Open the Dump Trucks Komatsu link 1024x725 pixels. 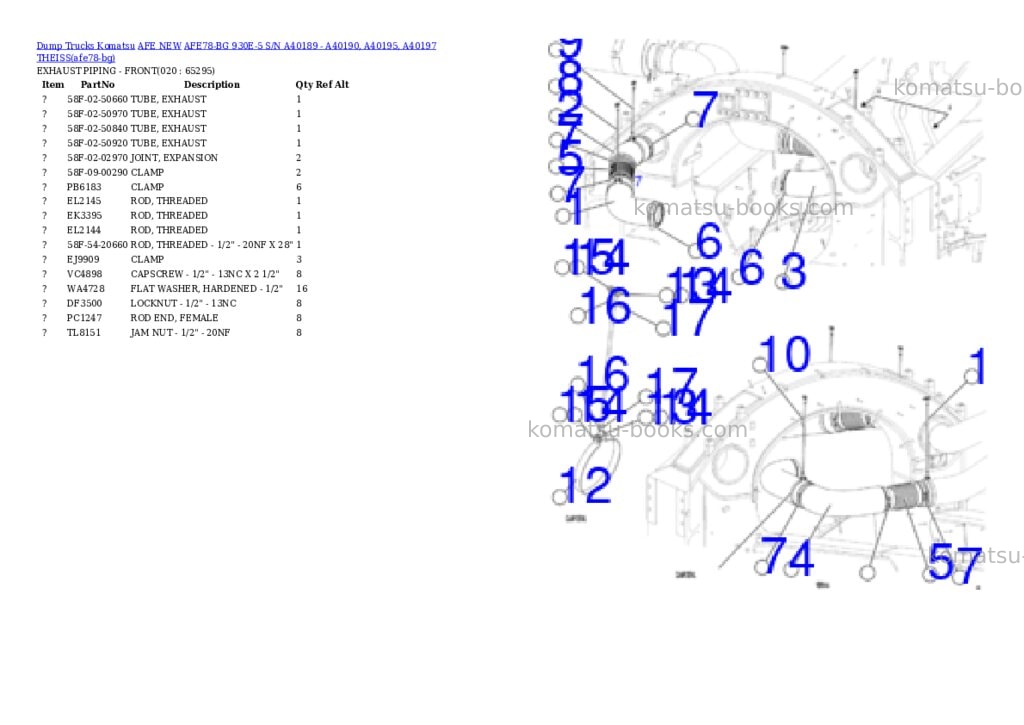(x=86, y=46)
